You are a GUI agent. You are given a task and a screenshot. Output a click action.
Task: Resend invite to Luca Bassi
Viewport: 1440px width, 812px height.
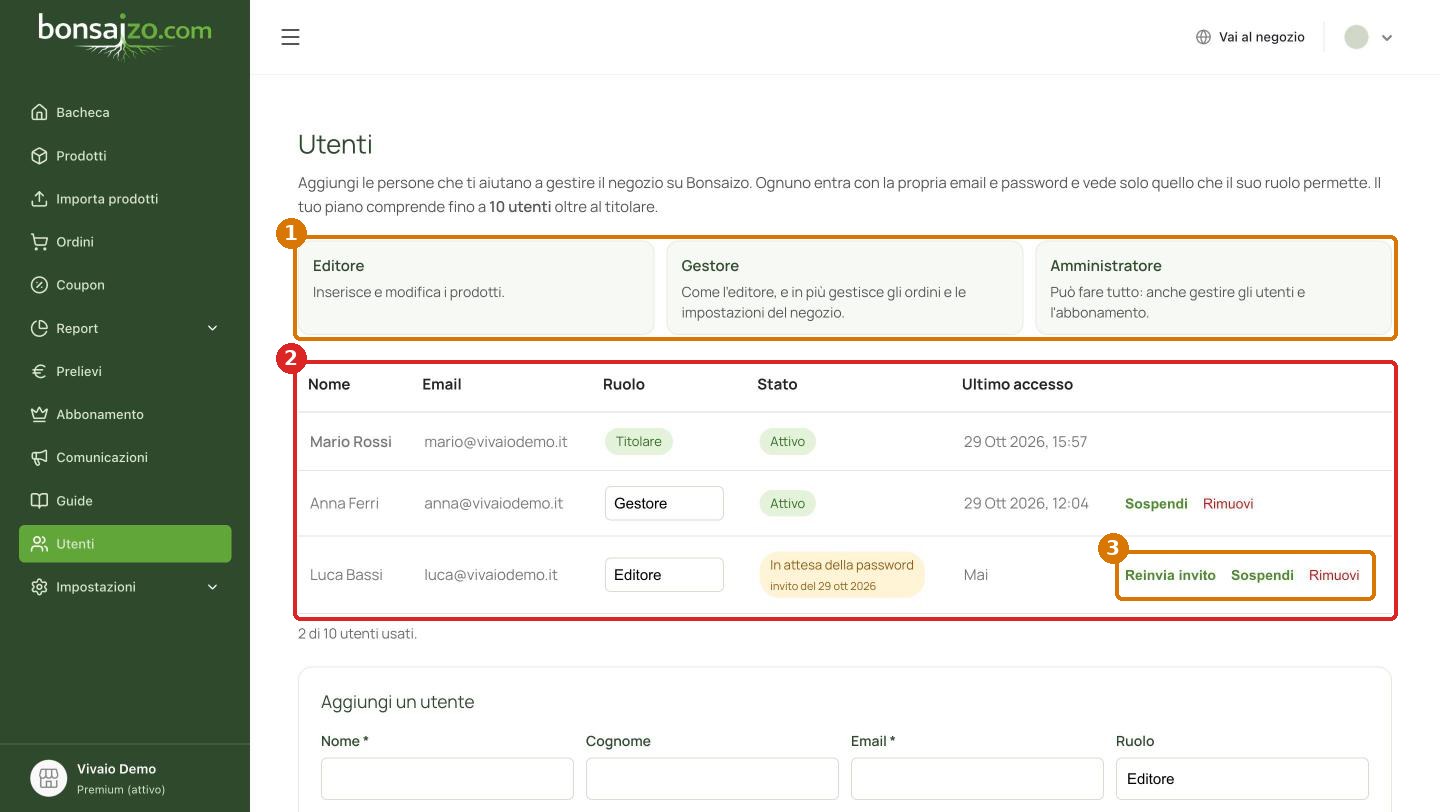(x=1170, y=575)
